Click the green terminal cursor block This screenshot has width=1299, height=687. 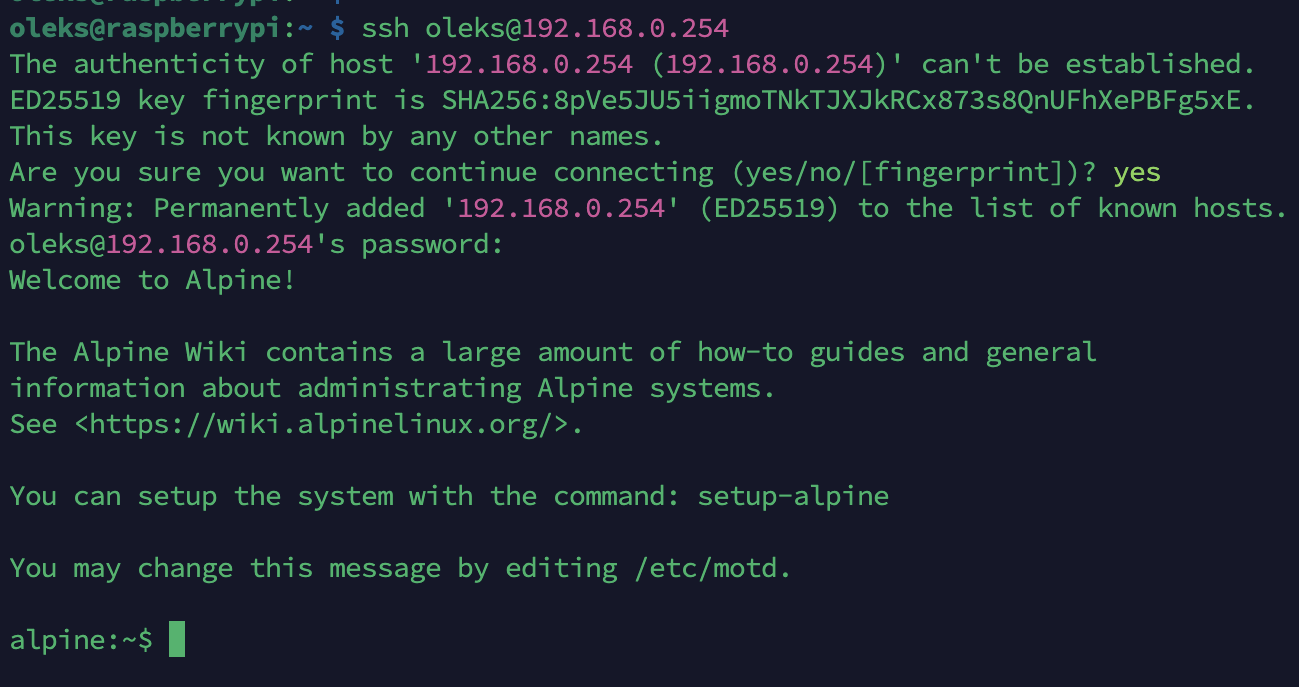point(177,639)
